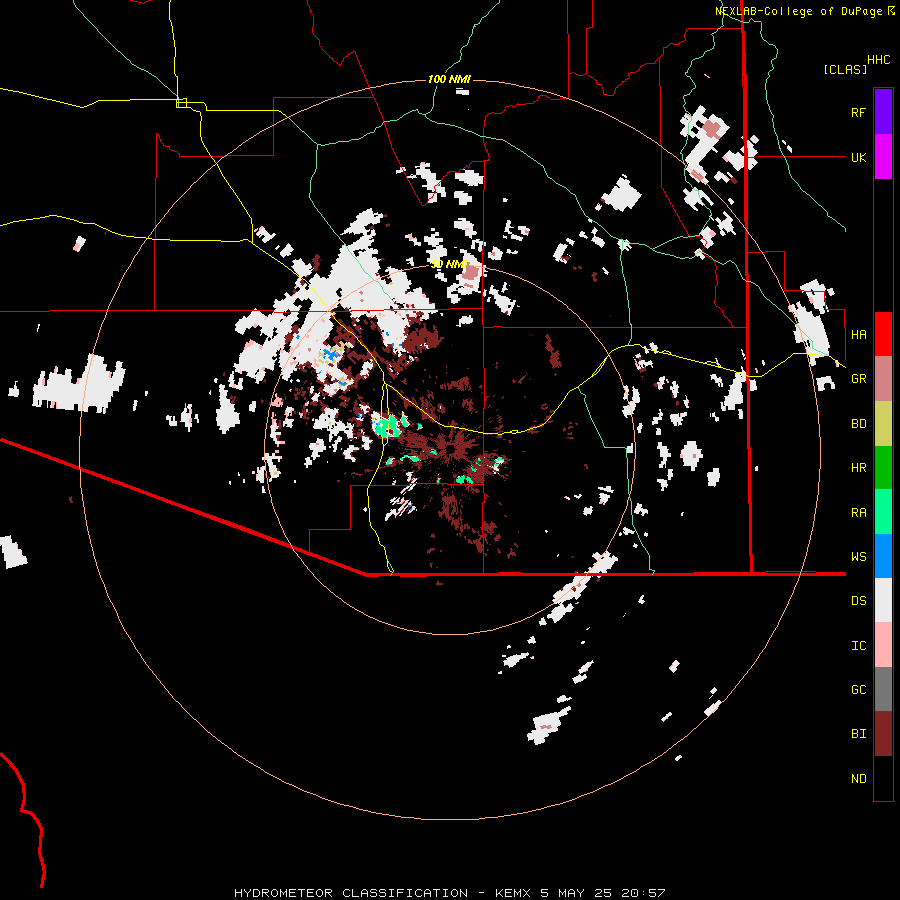The width and height of the screenshot is (900, 900).
Task: Click the RA light green swatch
Action: [883, 511]
